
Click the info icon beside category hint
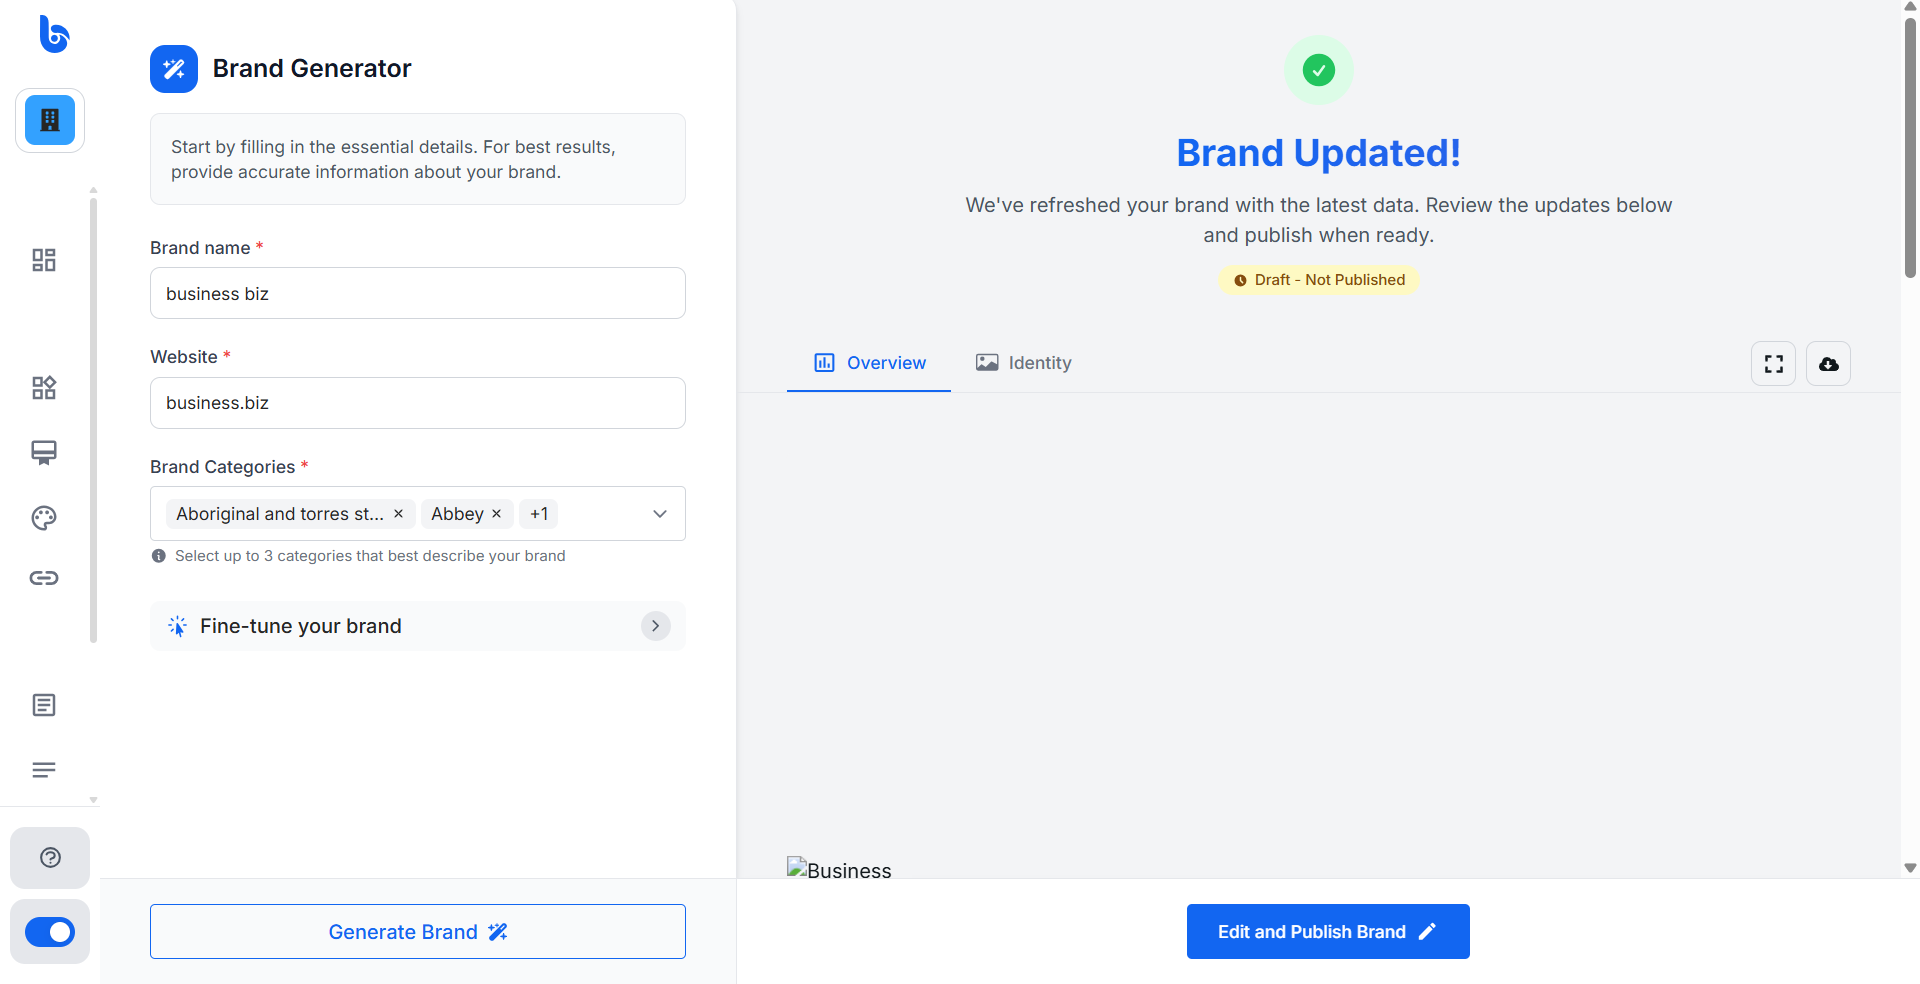[x=159, y=556]
